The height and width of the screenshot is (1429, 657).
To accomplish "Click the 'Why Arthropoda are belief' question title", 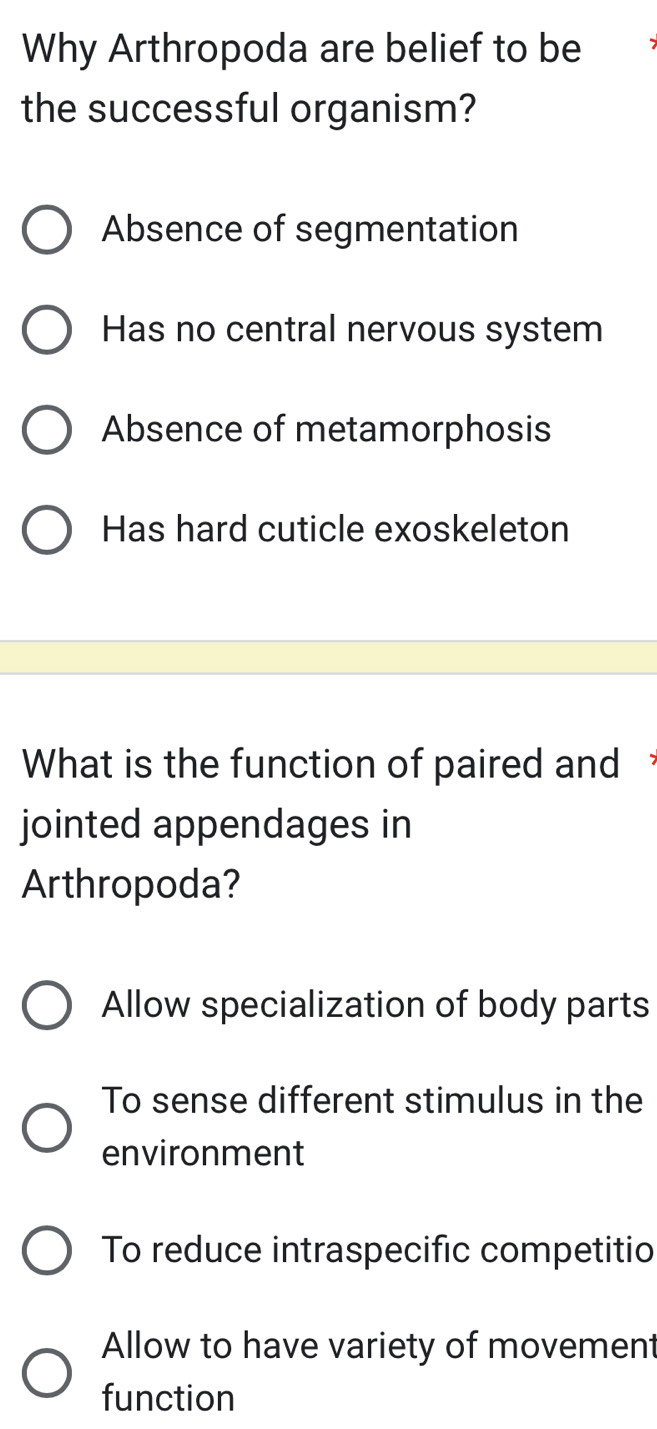I will point(301,77).
